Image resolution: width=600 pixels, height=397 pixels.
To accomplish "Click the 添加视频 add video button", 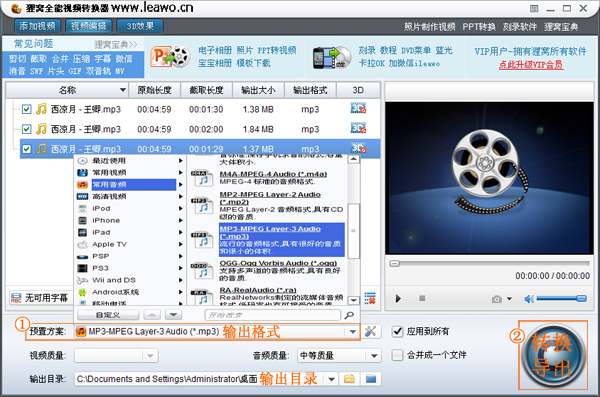I will pyautogui.click(x=38, y=26).
